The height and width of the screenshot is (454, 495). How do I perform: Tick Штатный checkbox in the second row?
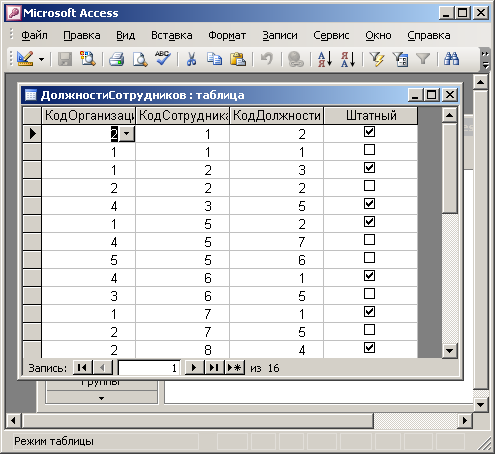coord(369,150)
